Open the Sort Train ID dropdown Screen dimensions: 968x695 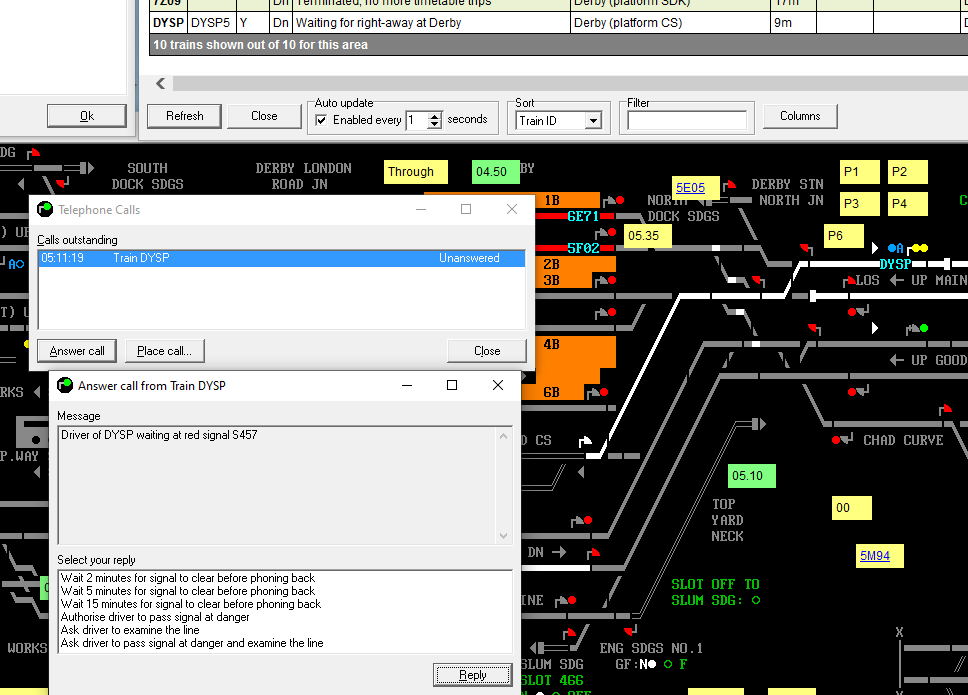[x=593, y=120]
